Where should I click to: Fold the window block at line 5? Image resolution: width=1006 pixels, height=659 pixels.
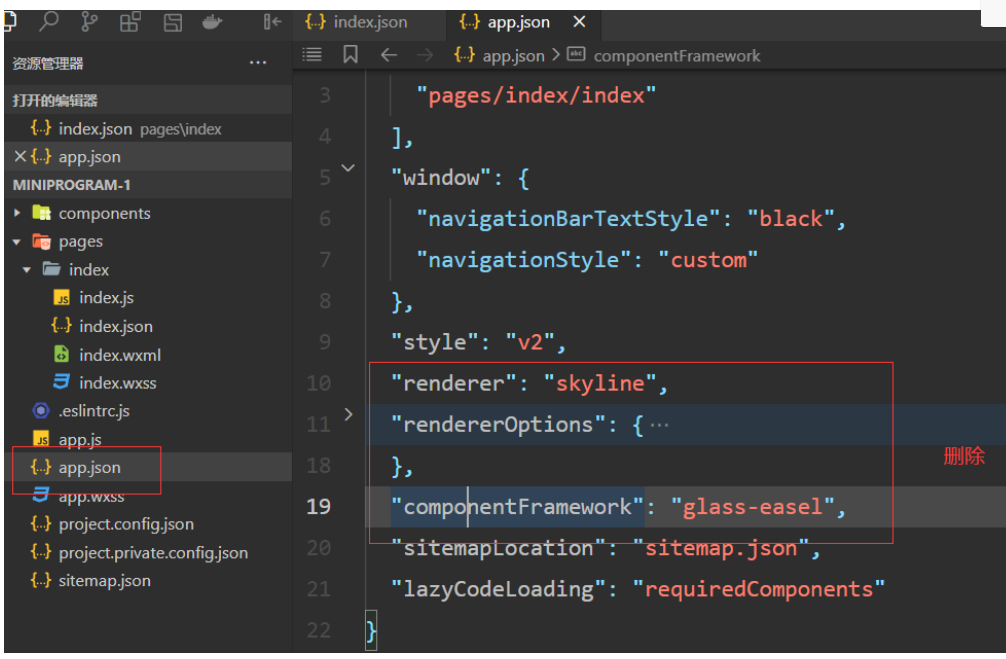pos(348,168)
